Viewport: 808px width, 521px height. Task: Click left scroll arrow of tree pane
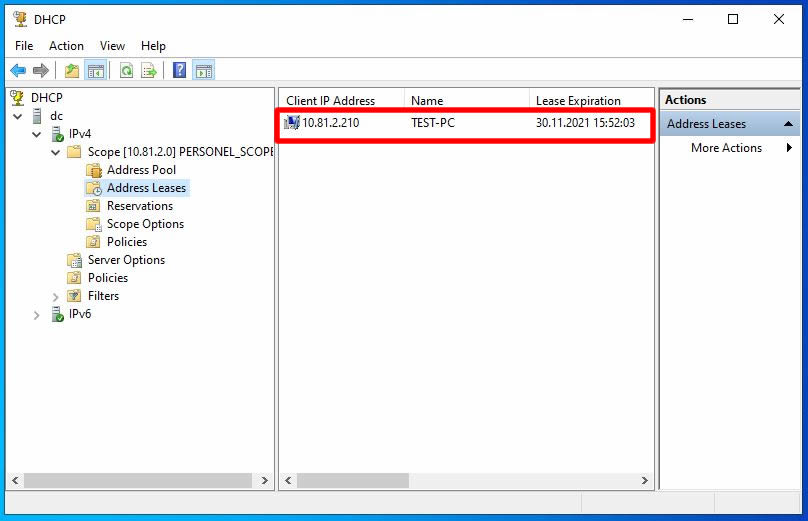(15, 480)
